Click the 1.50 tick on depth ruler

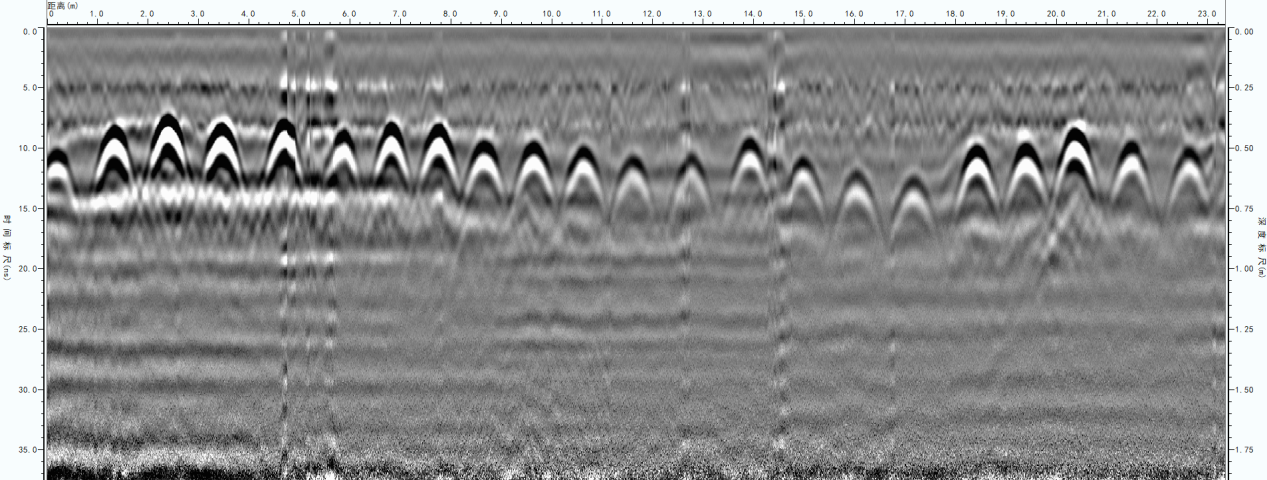coord(1244,390)
